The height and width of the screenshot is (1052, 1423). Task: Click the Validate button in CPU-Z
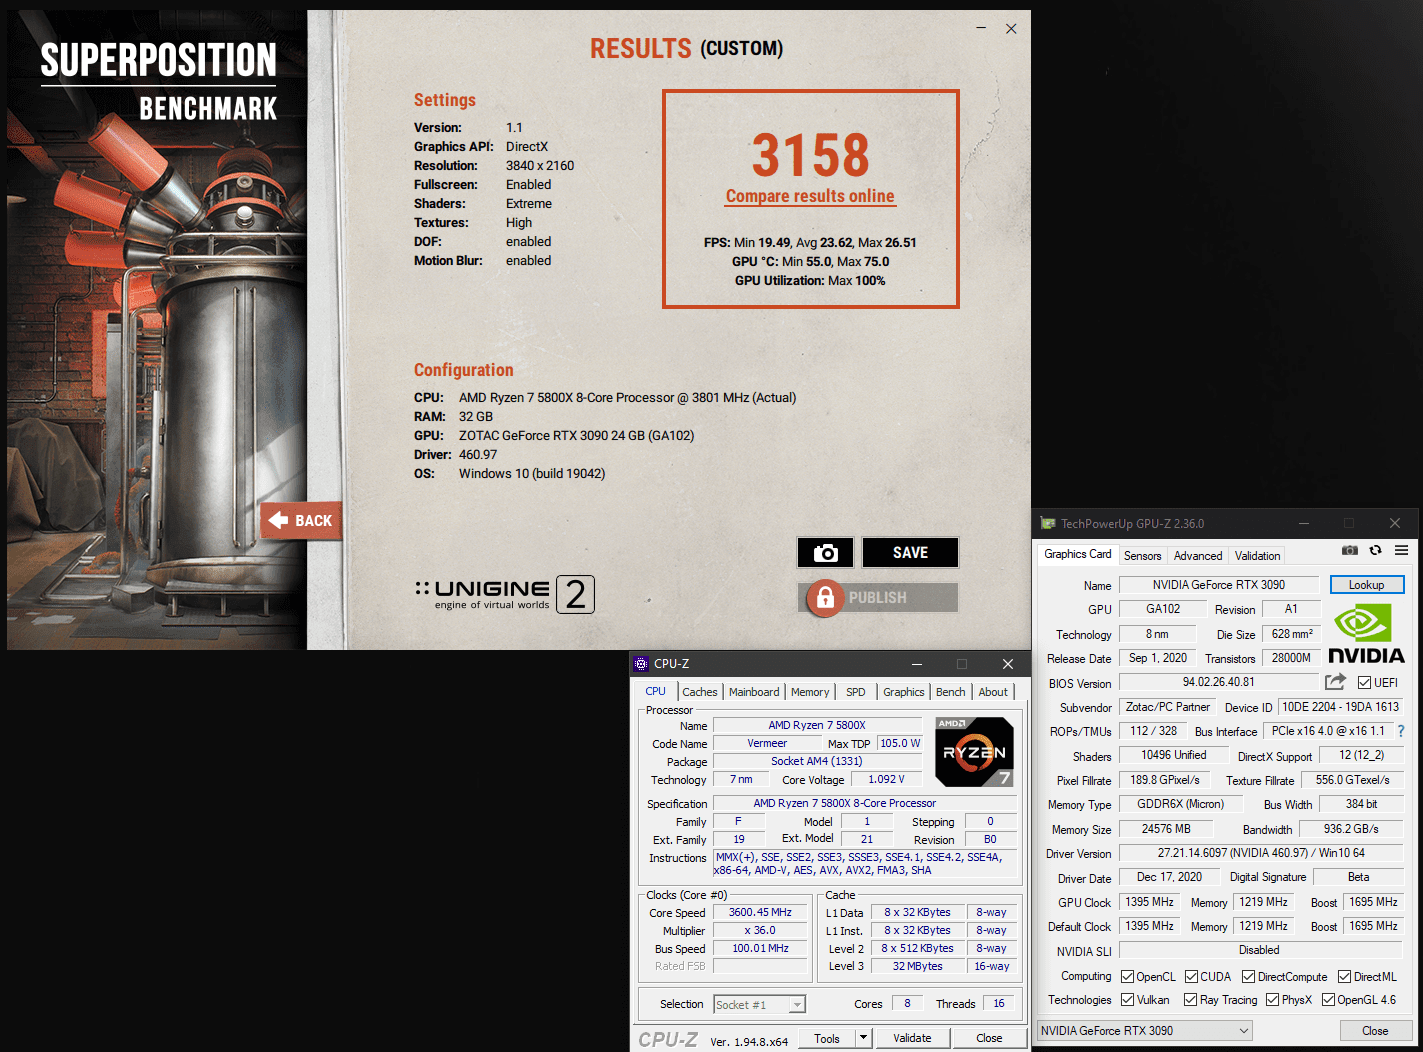pyautogui.click(x=912, y=1038)
